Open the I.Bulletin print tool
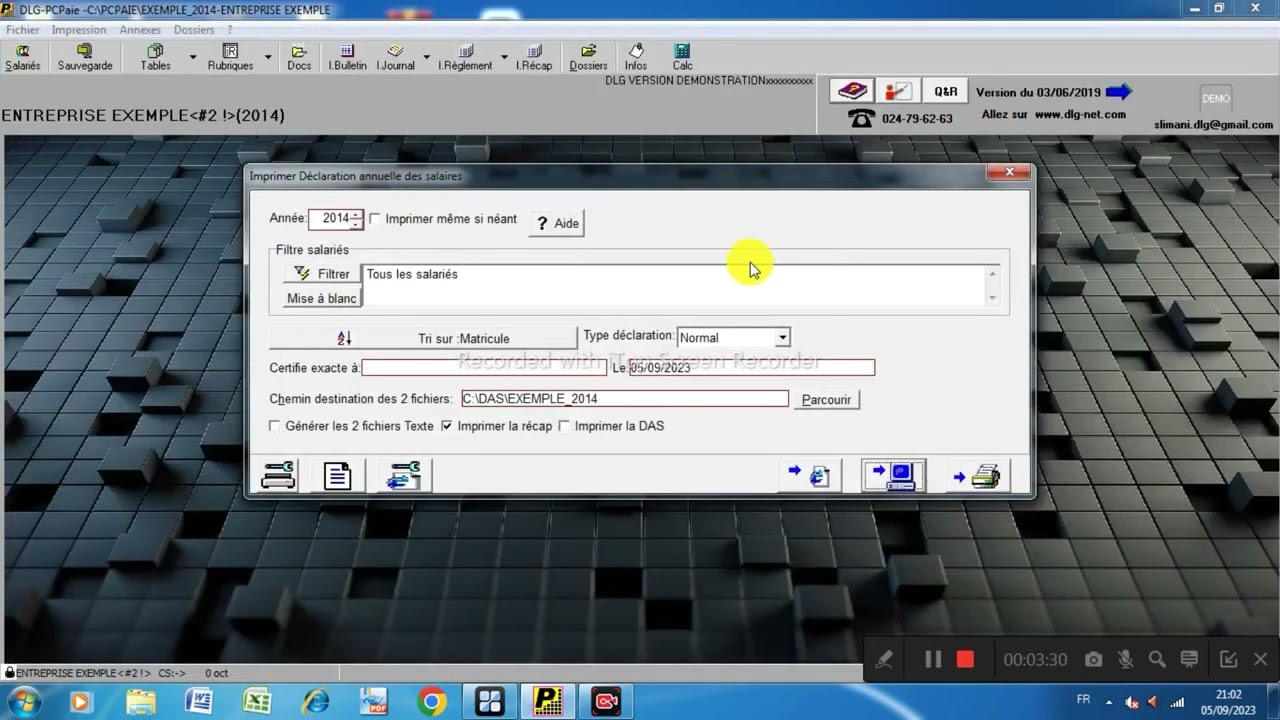Screen dimensions: 1280x720 [x=347, y=57]
